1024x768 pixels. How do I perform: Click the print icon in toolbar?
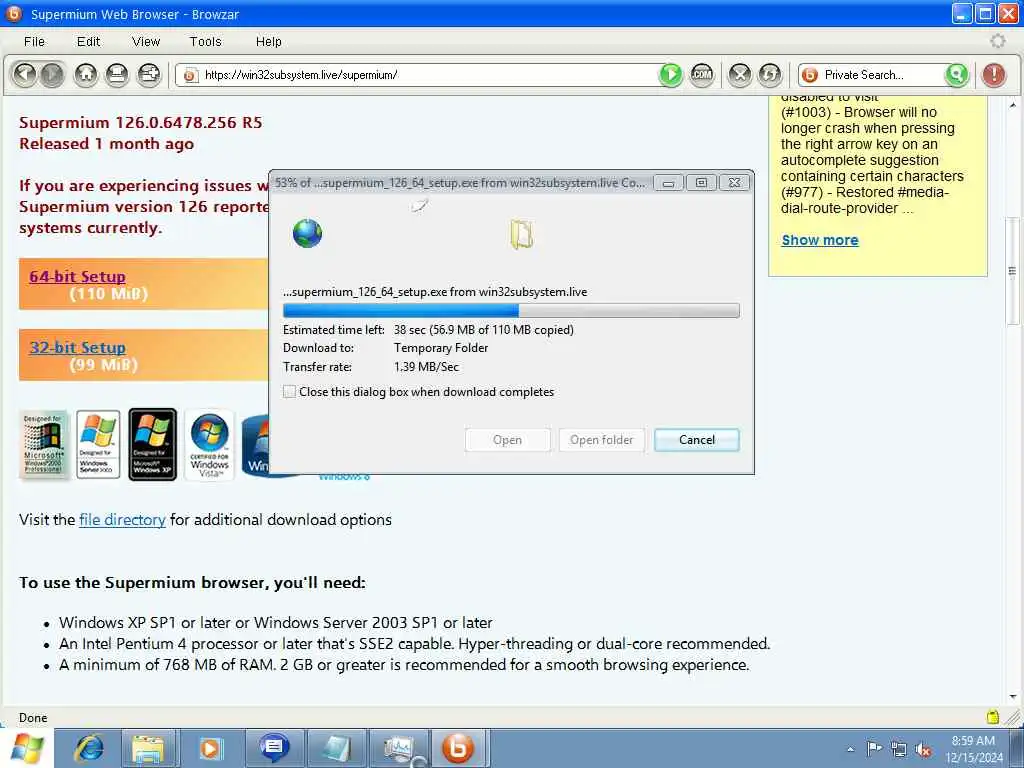[x=117, y=74]
